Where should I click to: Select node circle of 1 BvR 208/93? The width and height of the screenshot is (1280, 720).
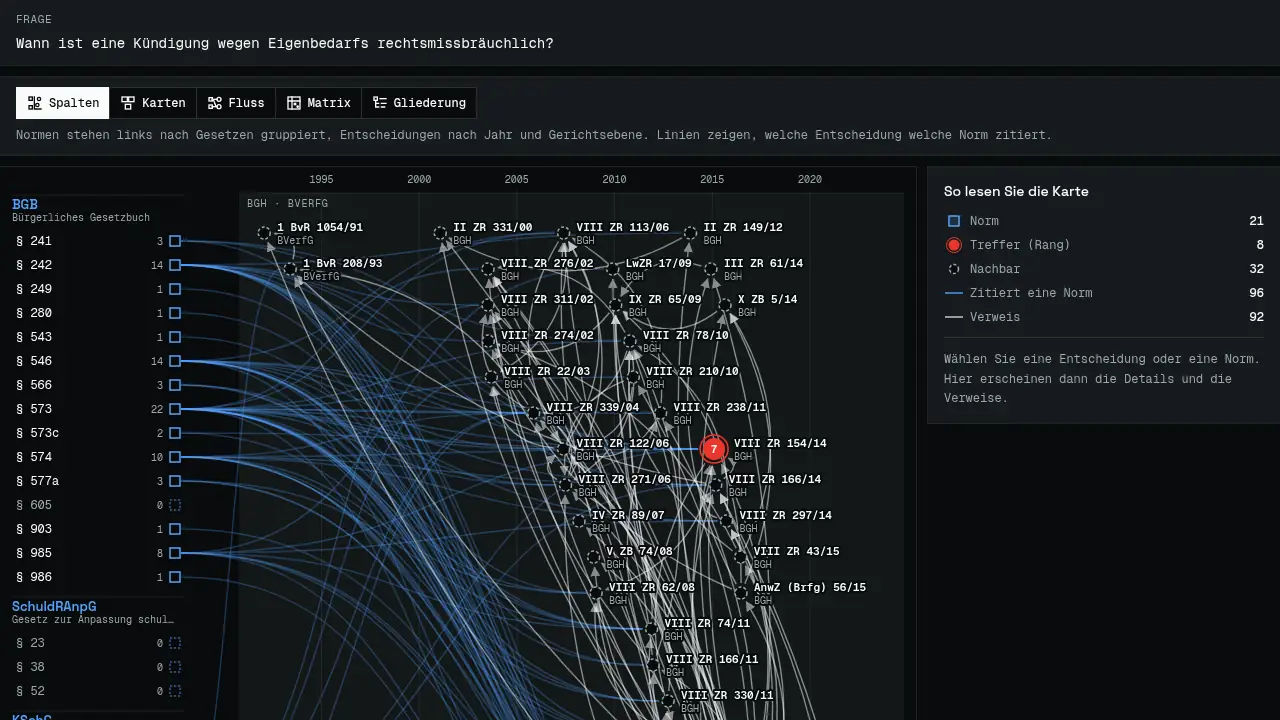tap(290, 269)
